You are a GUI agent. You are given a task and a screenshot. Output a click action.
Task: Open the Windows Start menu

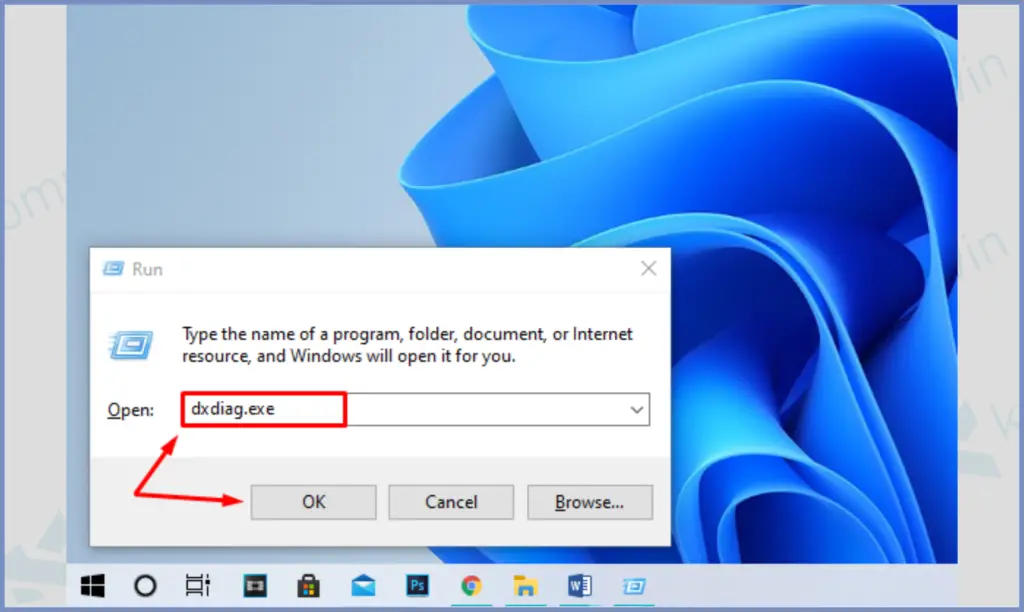point(93,586)
